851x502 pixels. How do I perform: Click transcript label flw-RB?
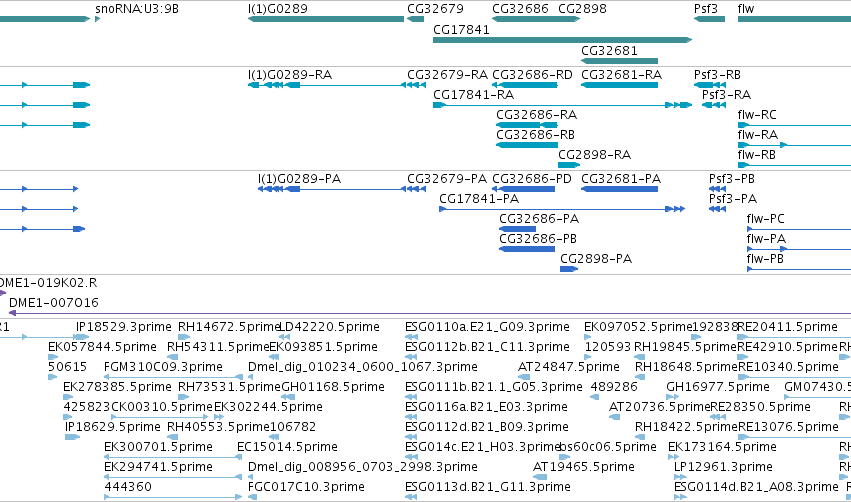[x=757, y=155]
